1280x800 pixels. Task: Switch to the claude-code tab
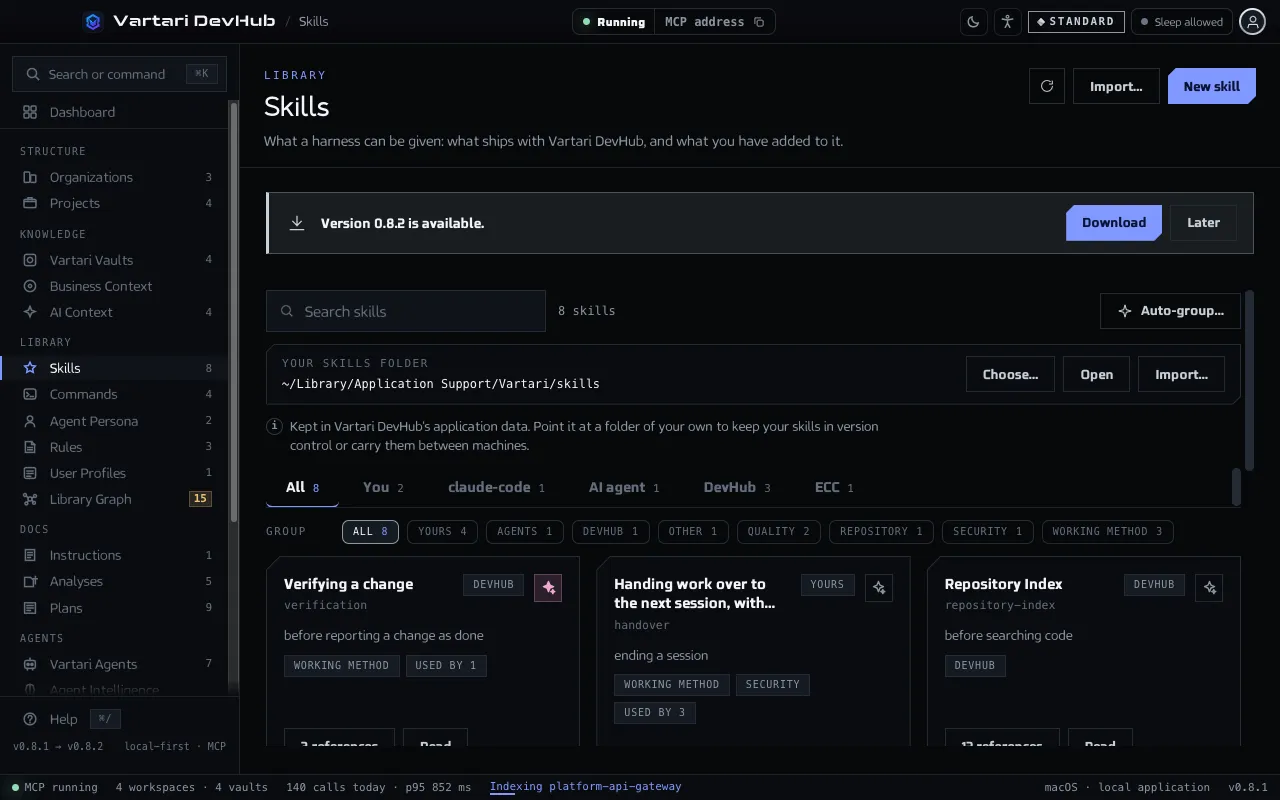(x=497, y=488)
